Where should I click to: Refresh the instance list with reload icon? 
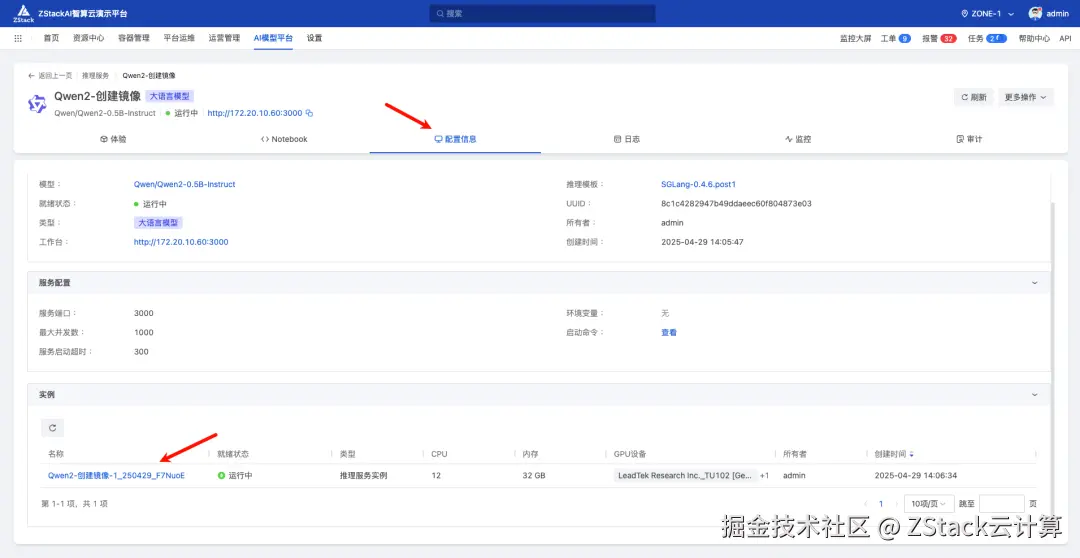click(52, 428)
